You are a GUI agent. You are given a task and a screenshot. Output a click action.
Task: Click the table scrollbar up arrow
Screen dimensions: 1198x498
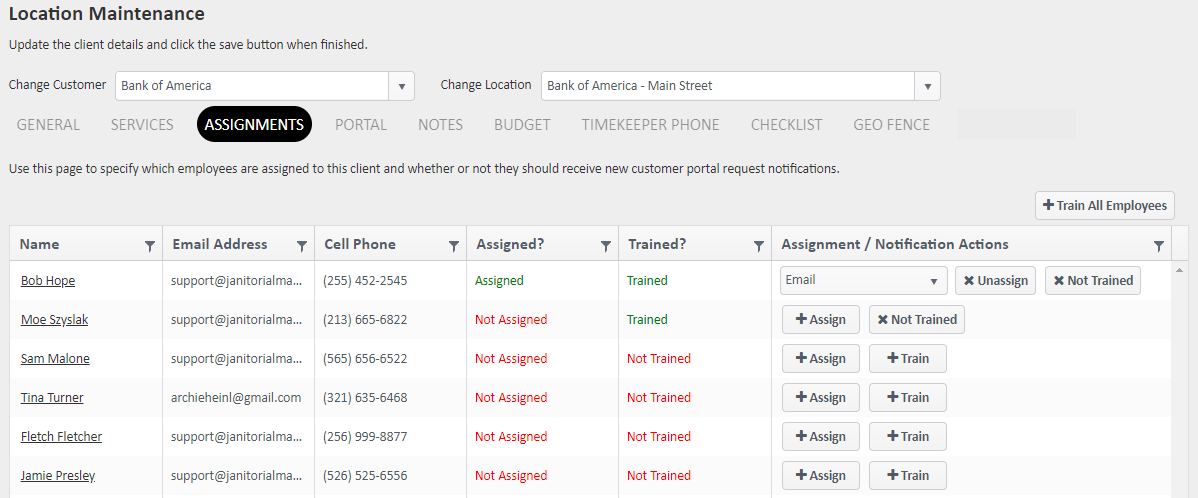1180,270
